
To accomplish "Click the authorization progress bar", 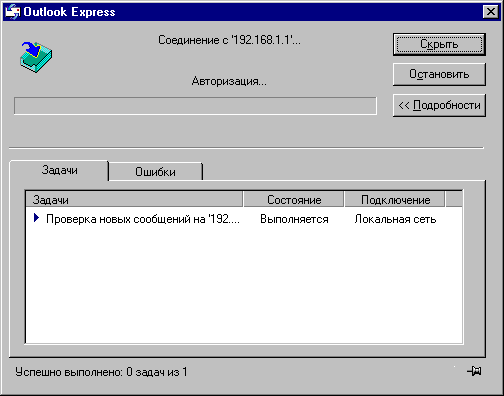I will (195, 106).
